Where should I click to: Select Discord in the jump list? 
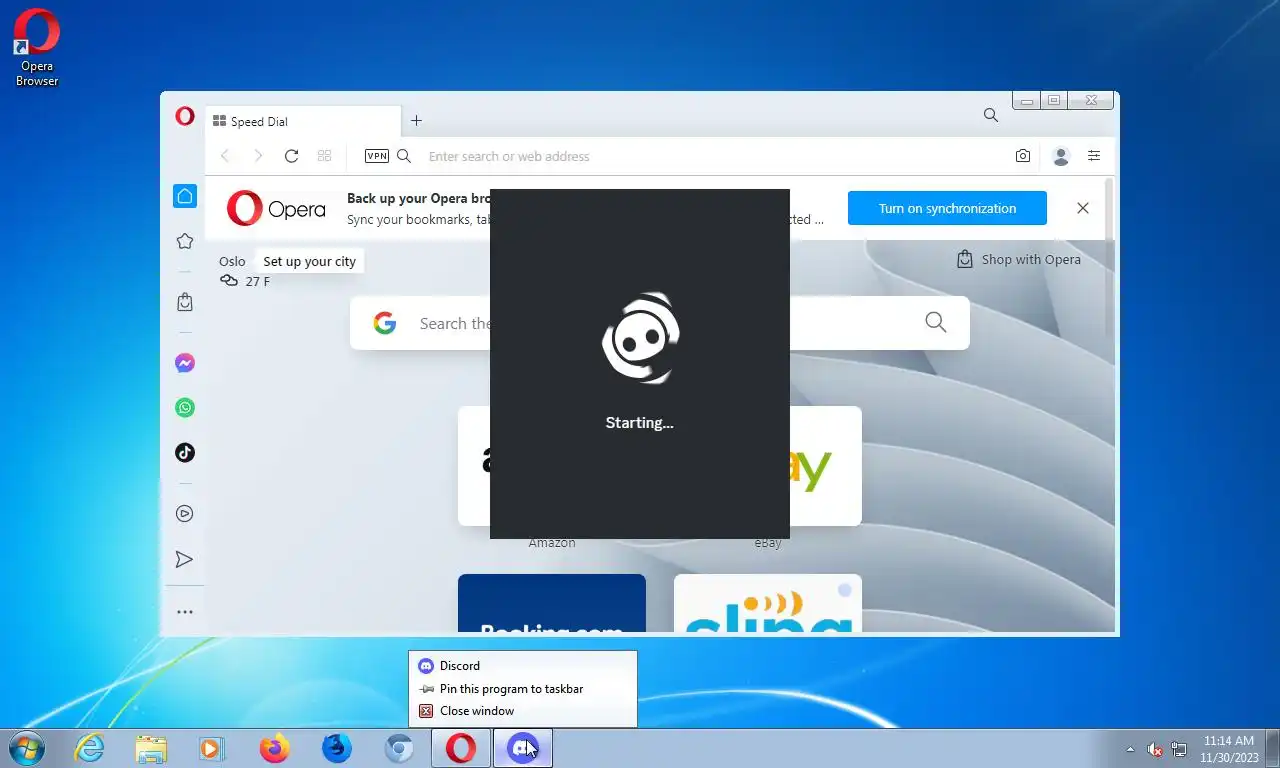click(523, 665)
